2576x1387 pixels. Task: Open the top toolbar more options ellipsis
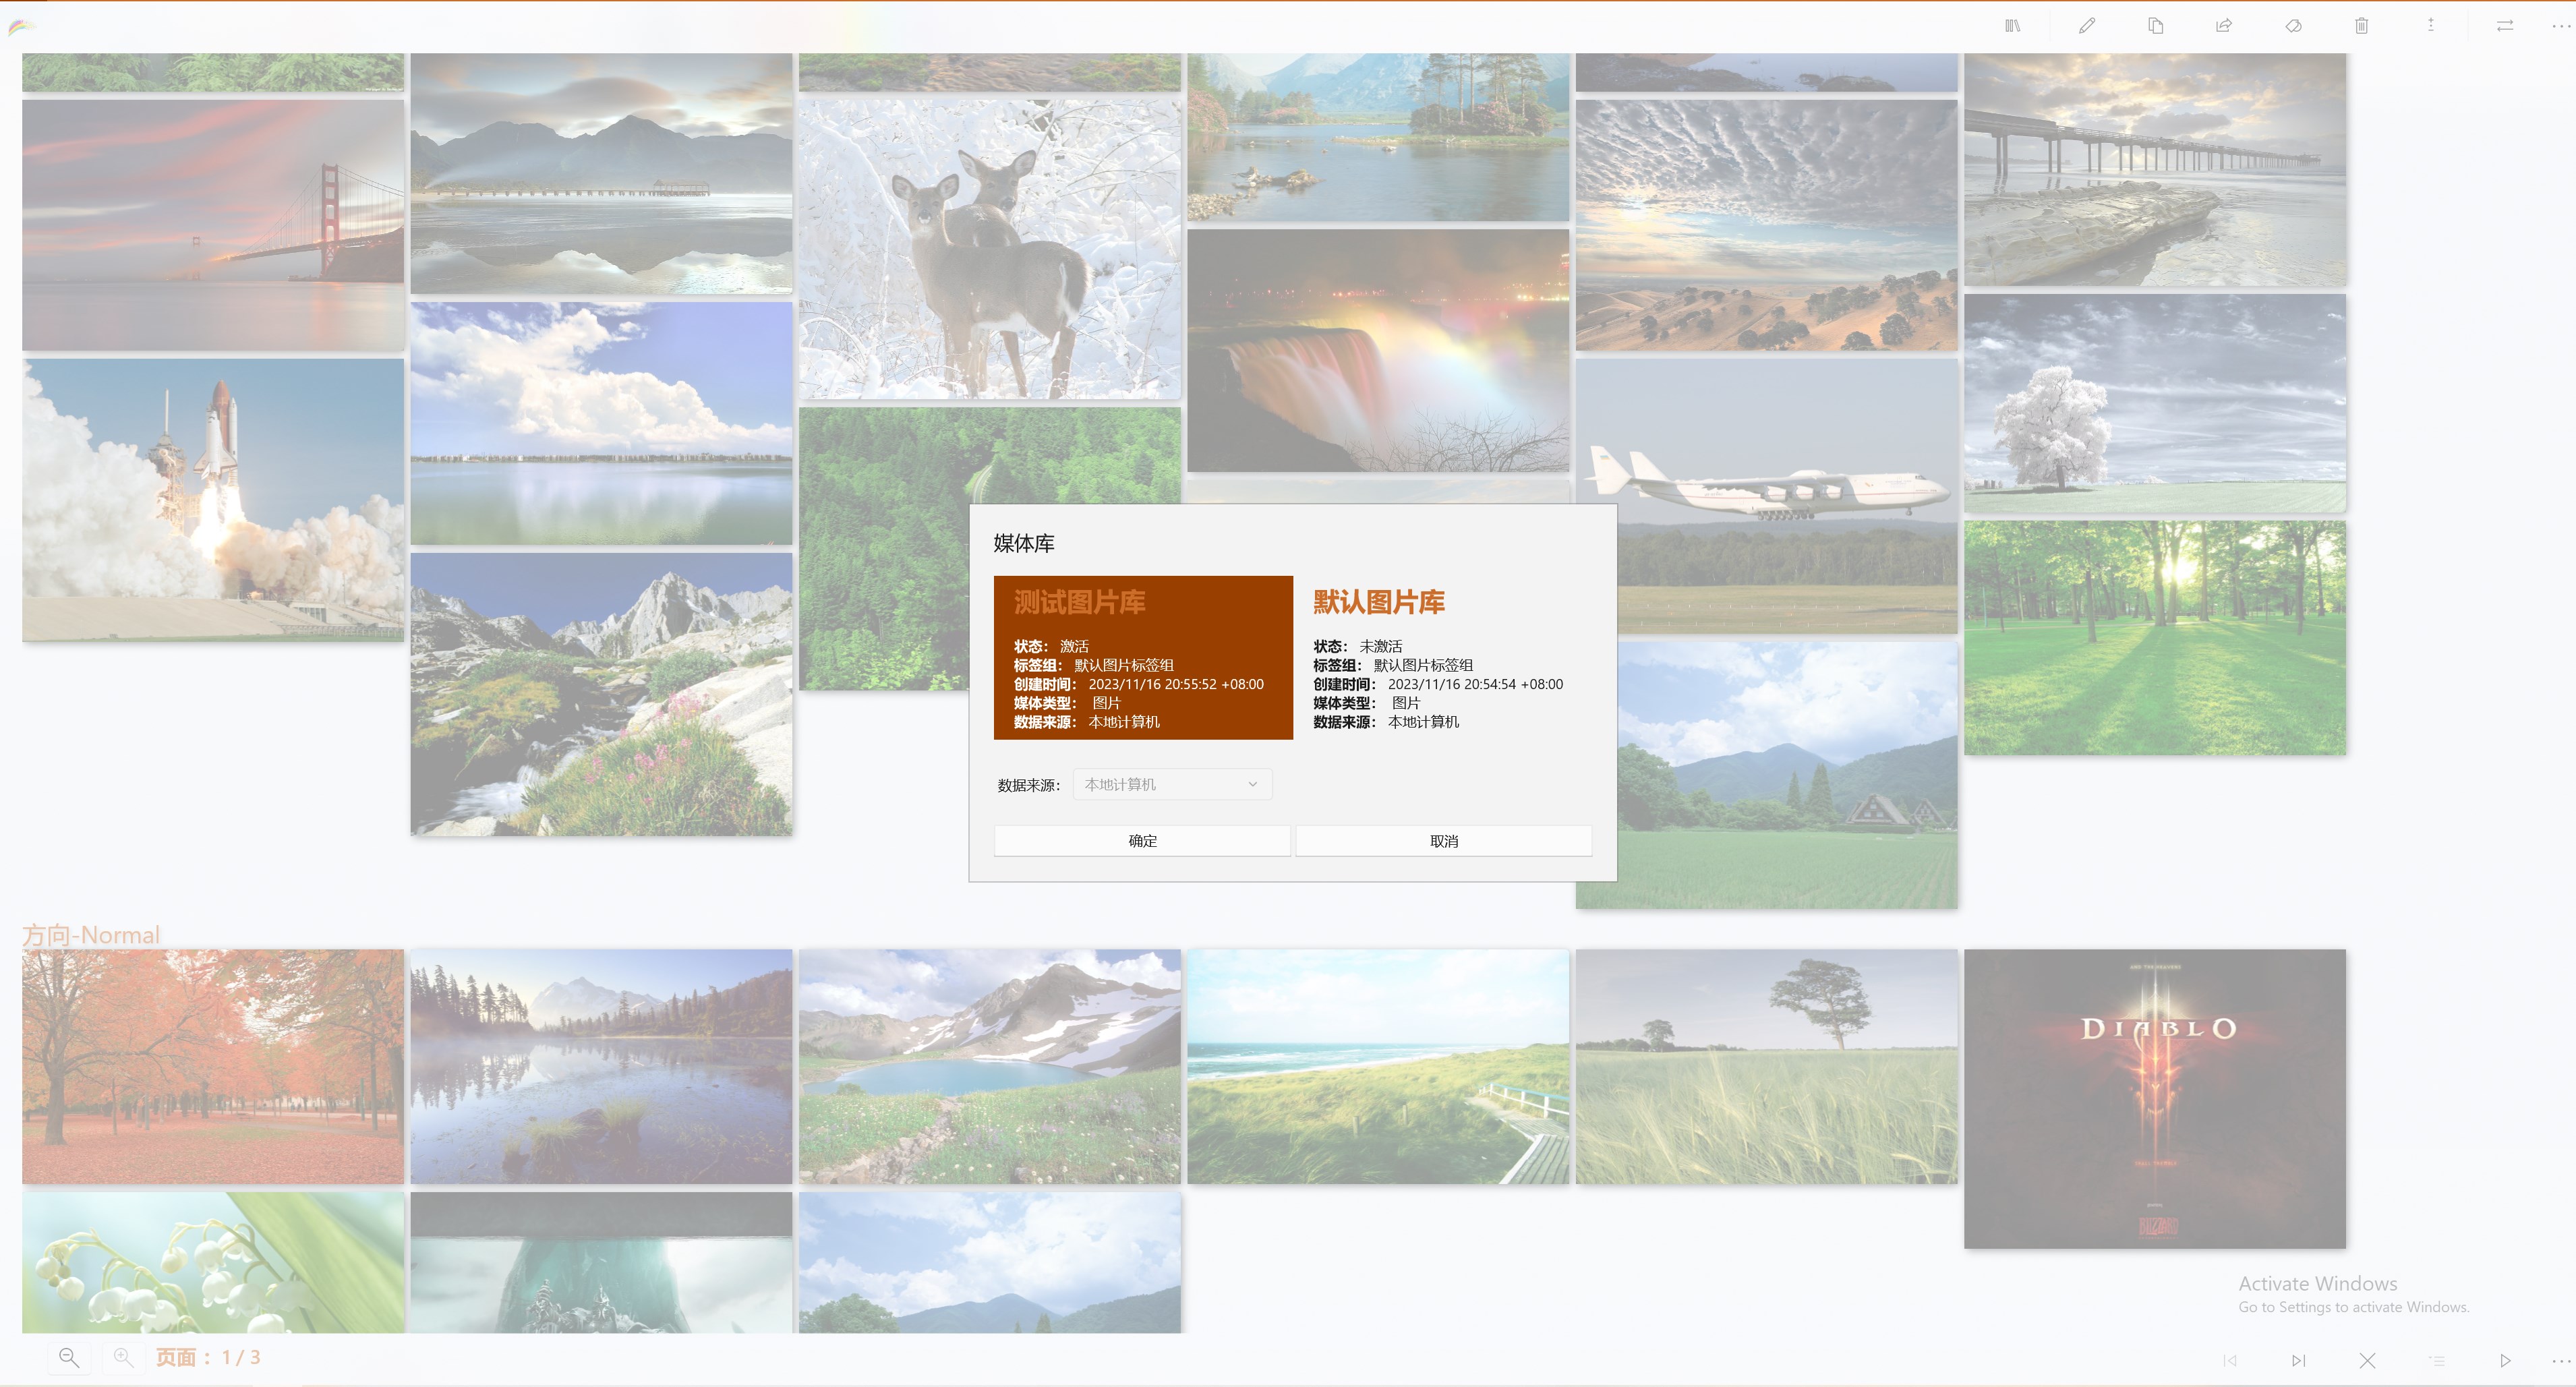tap(2560, 26)
